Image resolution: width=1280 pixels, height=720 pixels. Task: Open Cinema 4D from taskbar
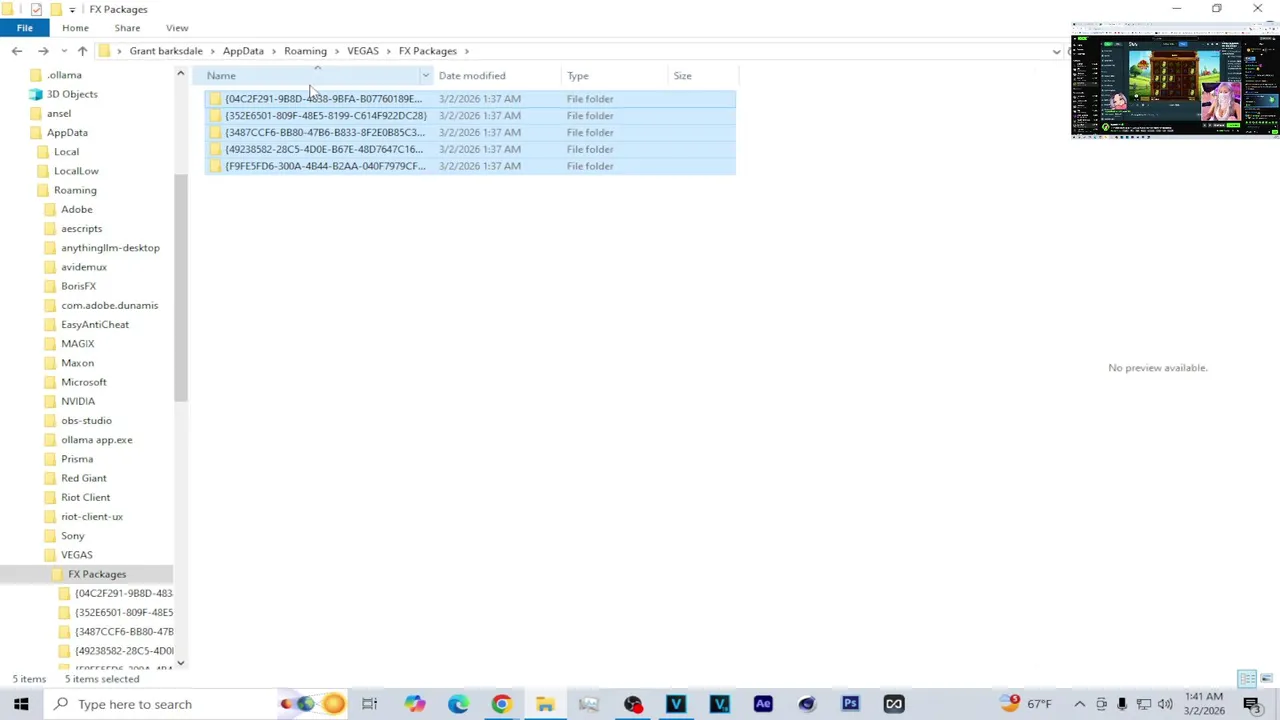point(807,704)
